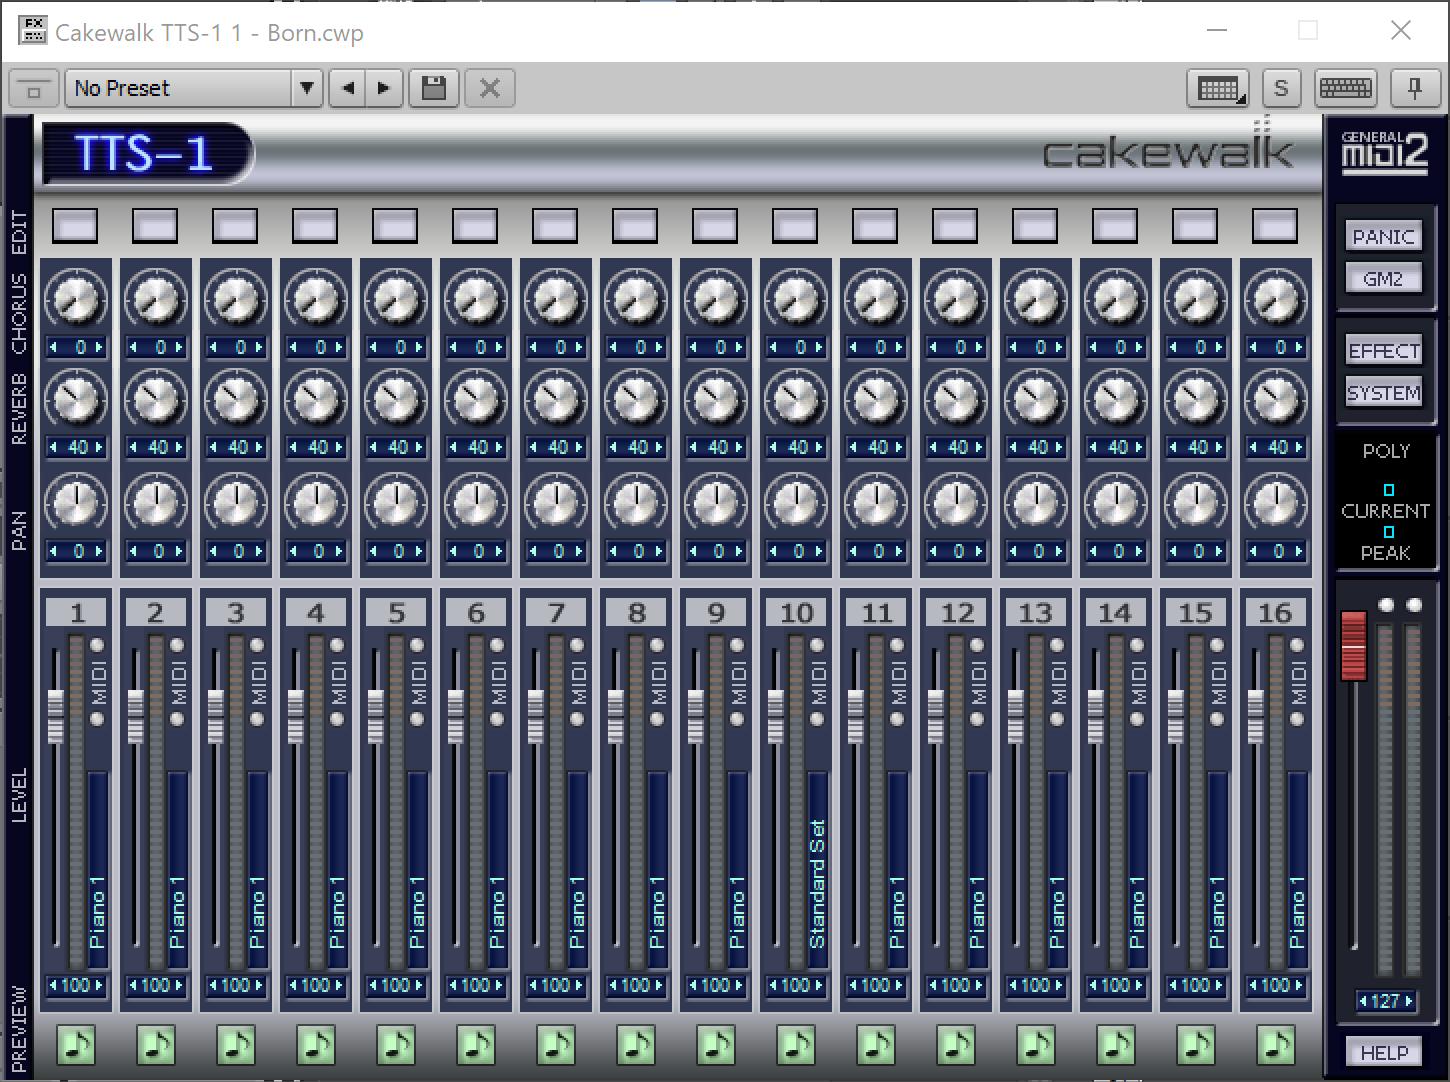Image resolution: width=1450 pixels, height=1082 pixels.
Task: Select the previous preset arrow
Action: click(348, 88)
